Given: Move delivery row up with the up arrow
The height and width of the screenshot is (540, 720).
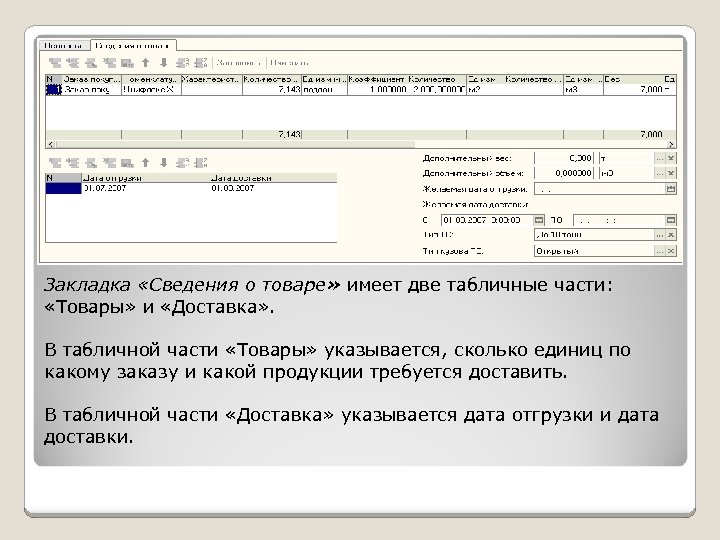Looking at the screenshot, I should coord(146,163).
